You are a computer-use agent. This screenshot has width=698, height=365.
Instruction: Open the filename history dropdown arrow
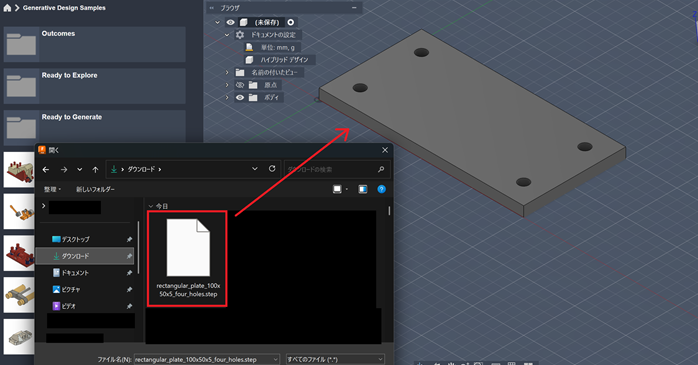(276, 359)
